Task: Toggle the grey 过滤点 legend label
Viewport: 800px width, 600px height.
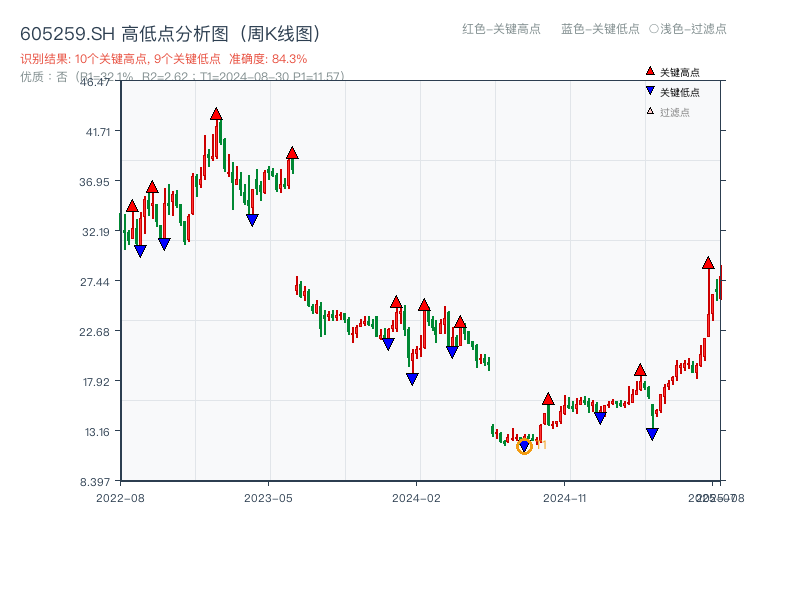Action: pyautogui.click(x=675, y=112)
